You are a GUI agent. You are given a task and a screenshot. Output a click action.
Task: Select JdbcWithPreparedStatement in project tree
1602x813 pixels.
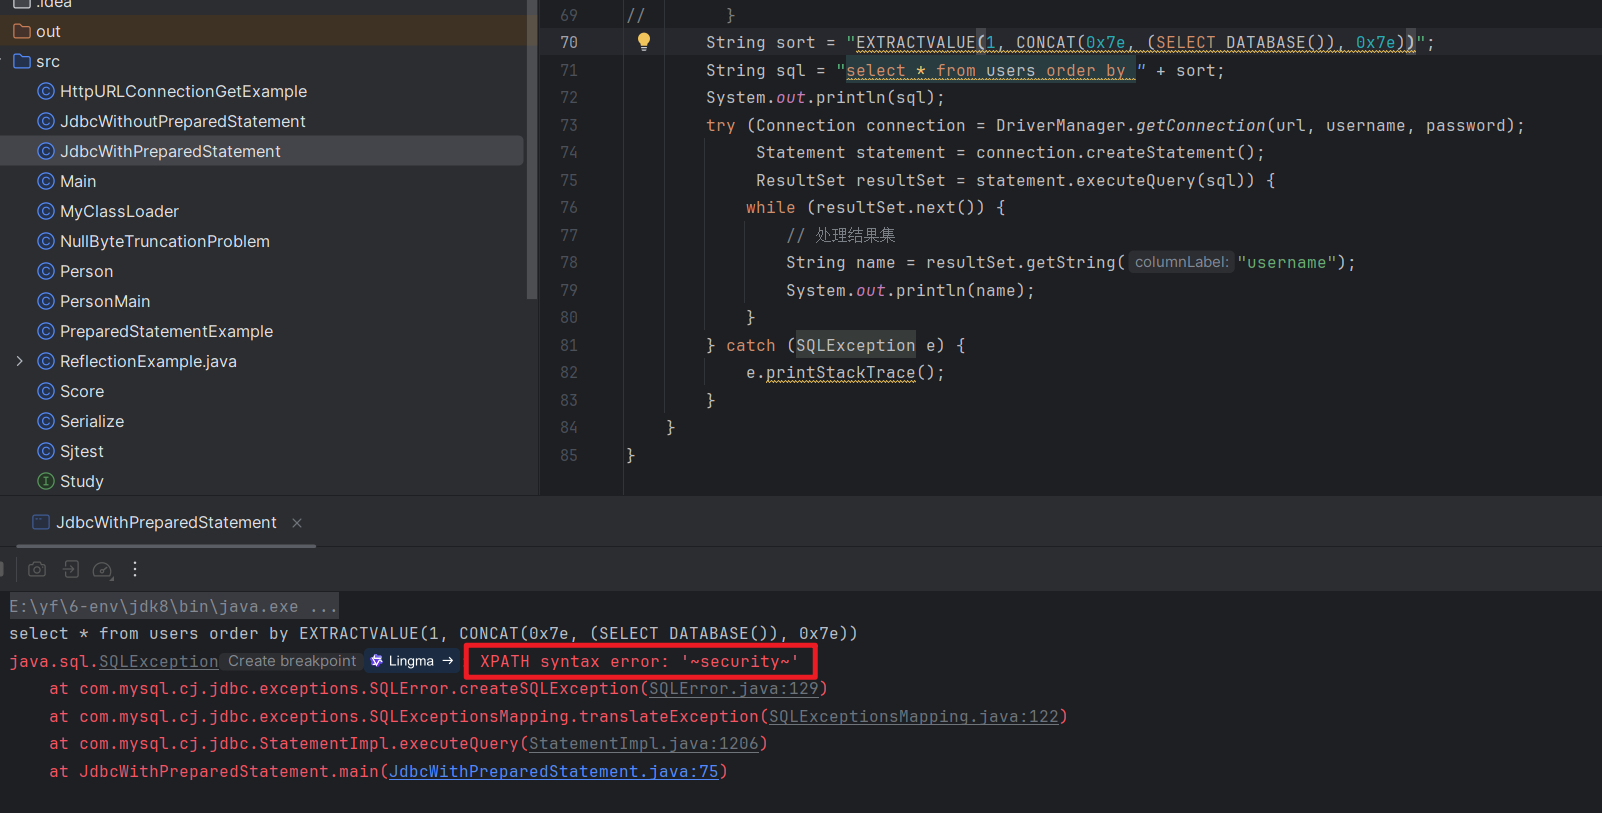(x=170, y=151)
